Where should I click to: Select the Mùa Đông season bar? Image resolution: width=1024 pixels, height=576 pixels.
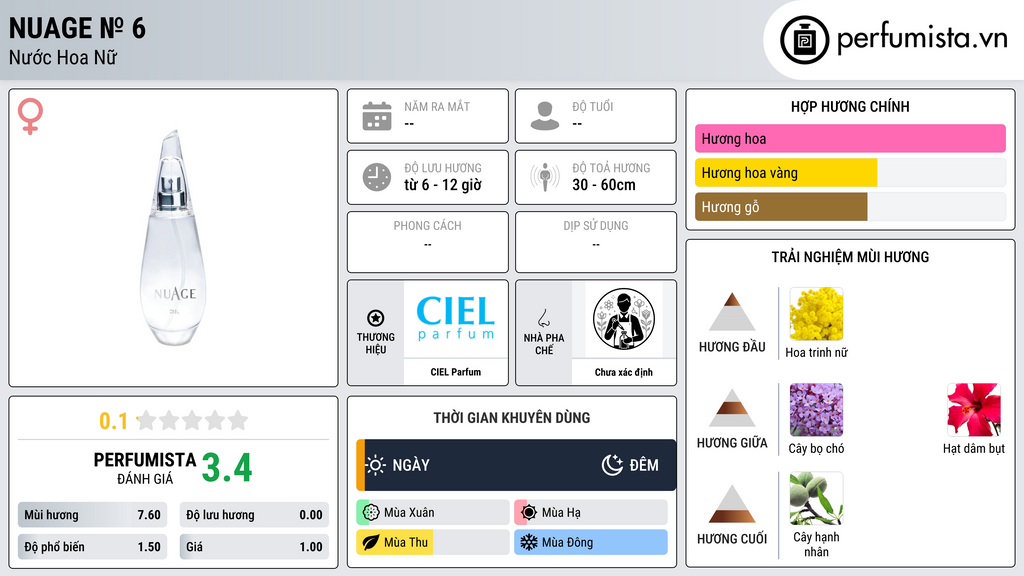point(590,542)
